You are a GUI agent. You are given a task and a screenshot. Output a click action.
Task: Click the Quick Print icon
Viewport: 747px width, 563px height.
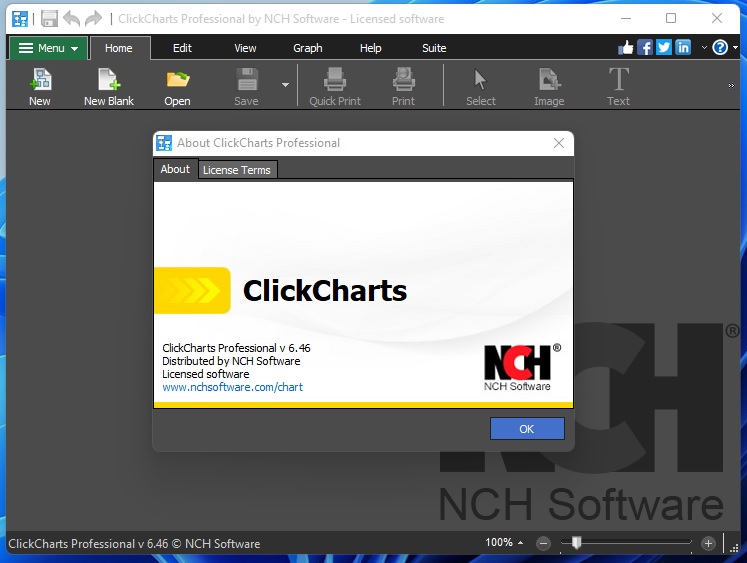[x=335, y=87]
